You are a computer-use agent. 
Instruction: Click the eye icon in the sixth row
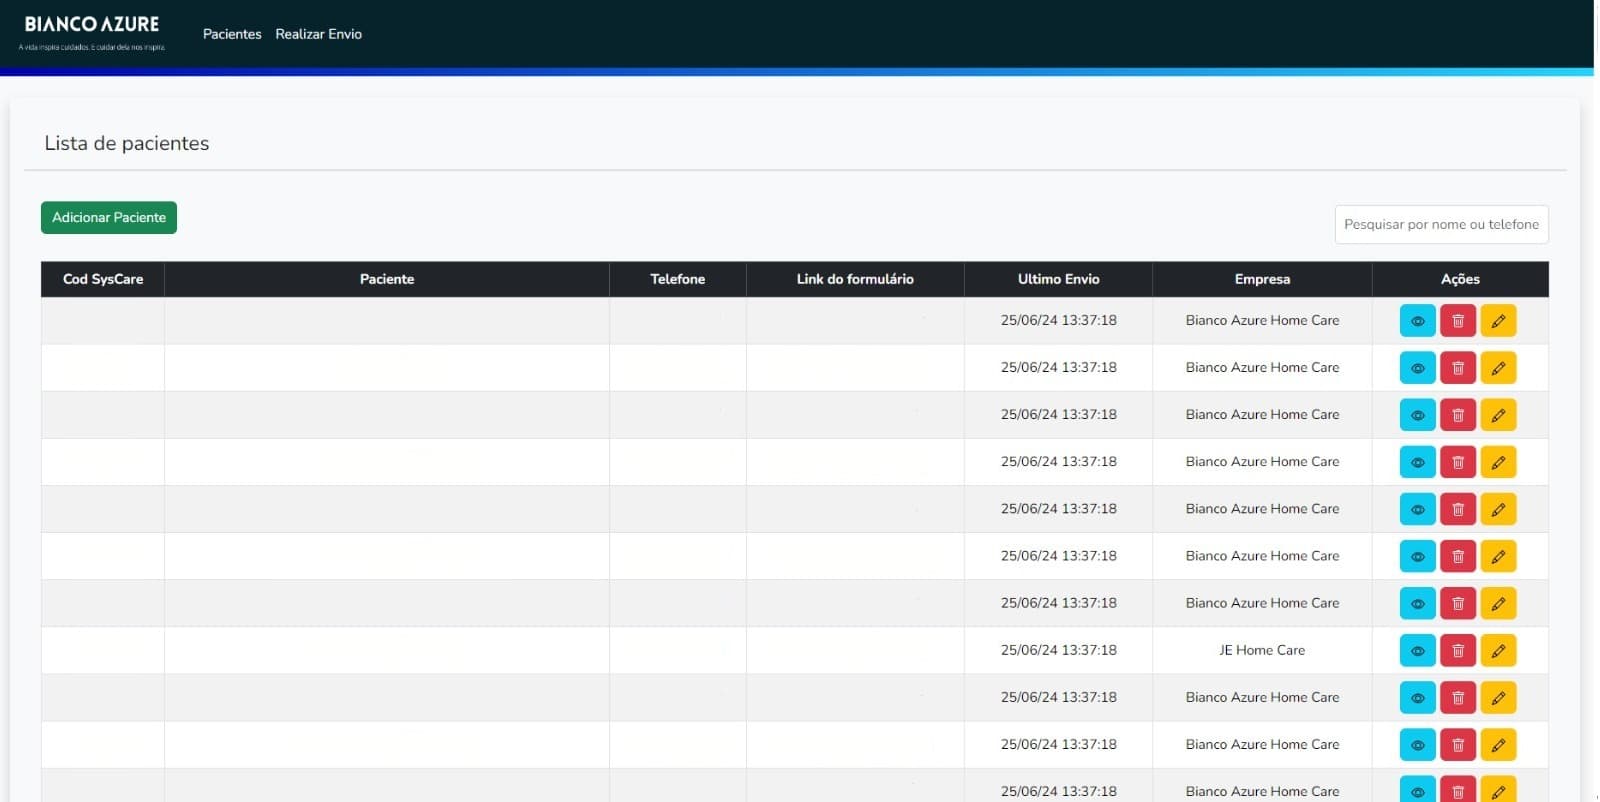1417,556
